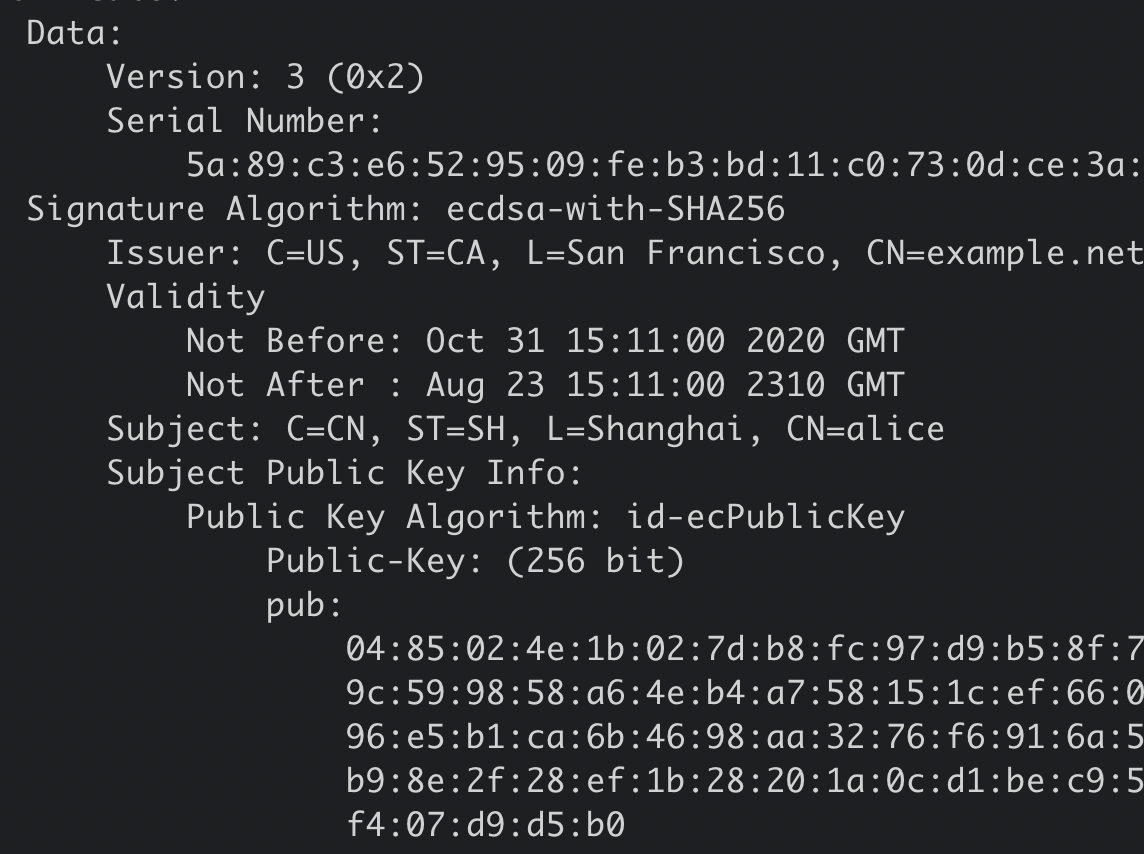Click the 'Not Before' date line
Viewport: 1144px width, 854px height.
pos(544,341)
